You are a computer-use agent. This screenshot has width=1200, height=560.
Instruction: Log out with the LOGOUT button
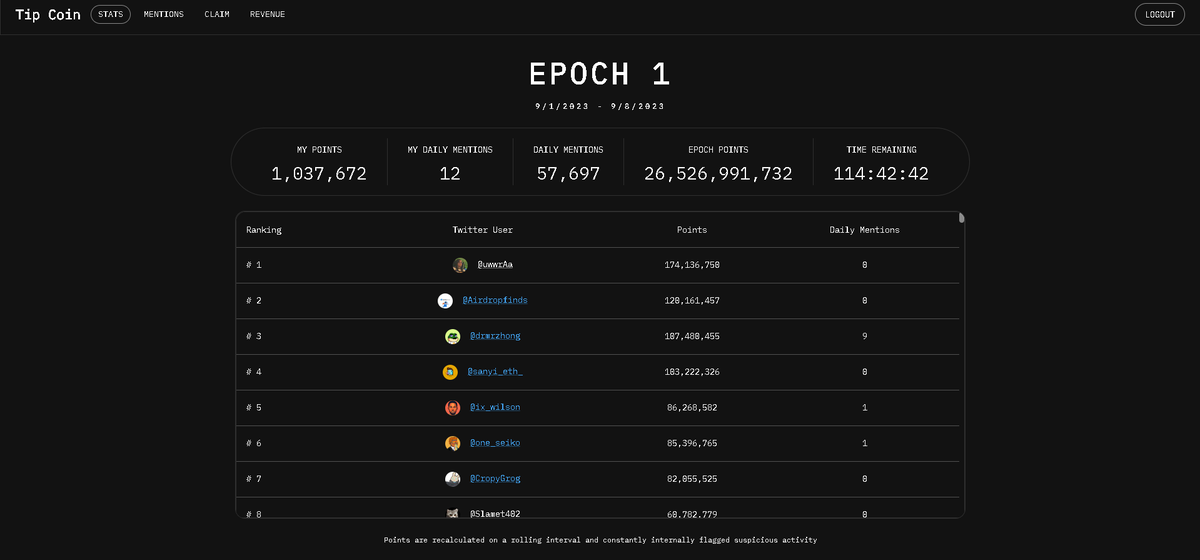pyautogui.click(x=1160, y=15)
